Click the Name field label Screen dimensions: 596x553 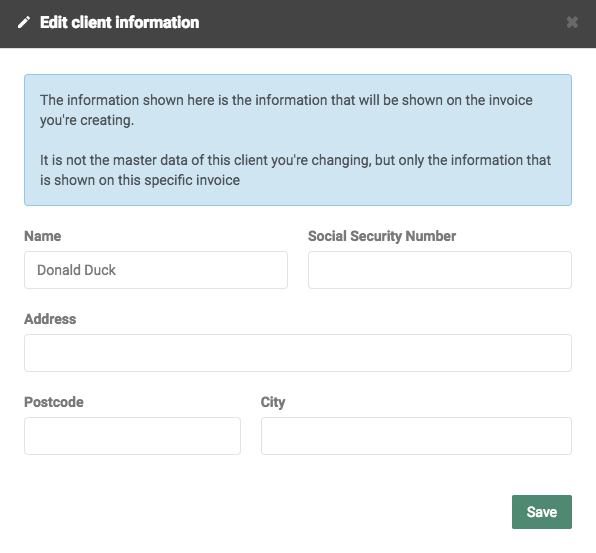click(x=43, y=236)
